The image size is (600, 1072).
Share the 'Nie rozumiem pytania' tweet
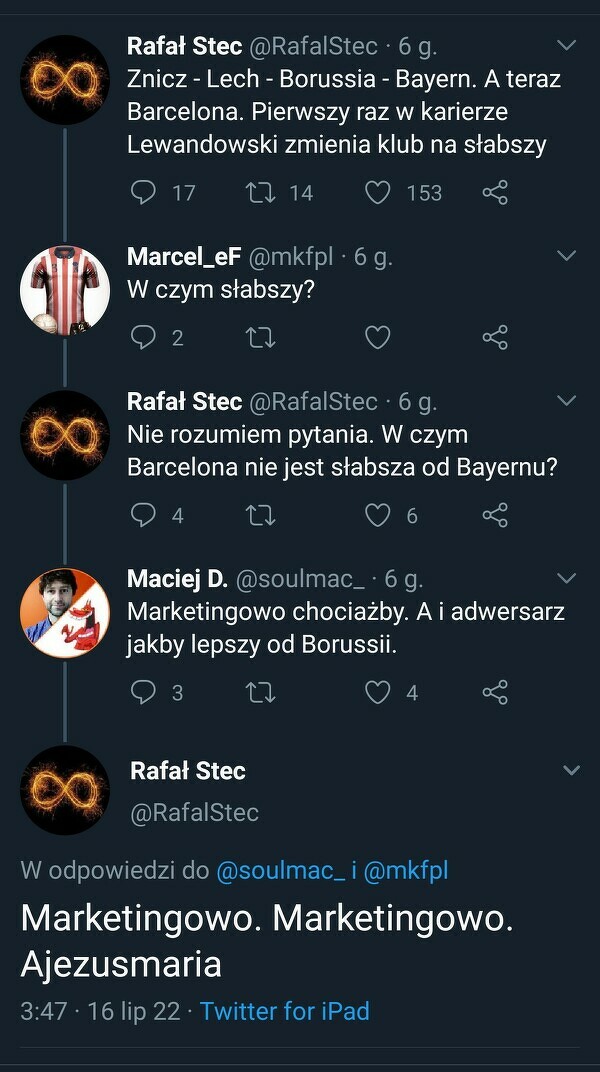pyautogui.click(x=495, y=515)
